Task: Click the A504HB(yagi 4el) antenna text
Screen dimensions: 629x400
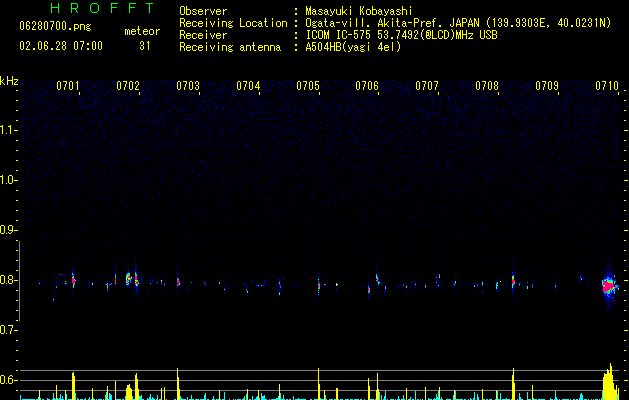Action: click(x=353, y=47)
